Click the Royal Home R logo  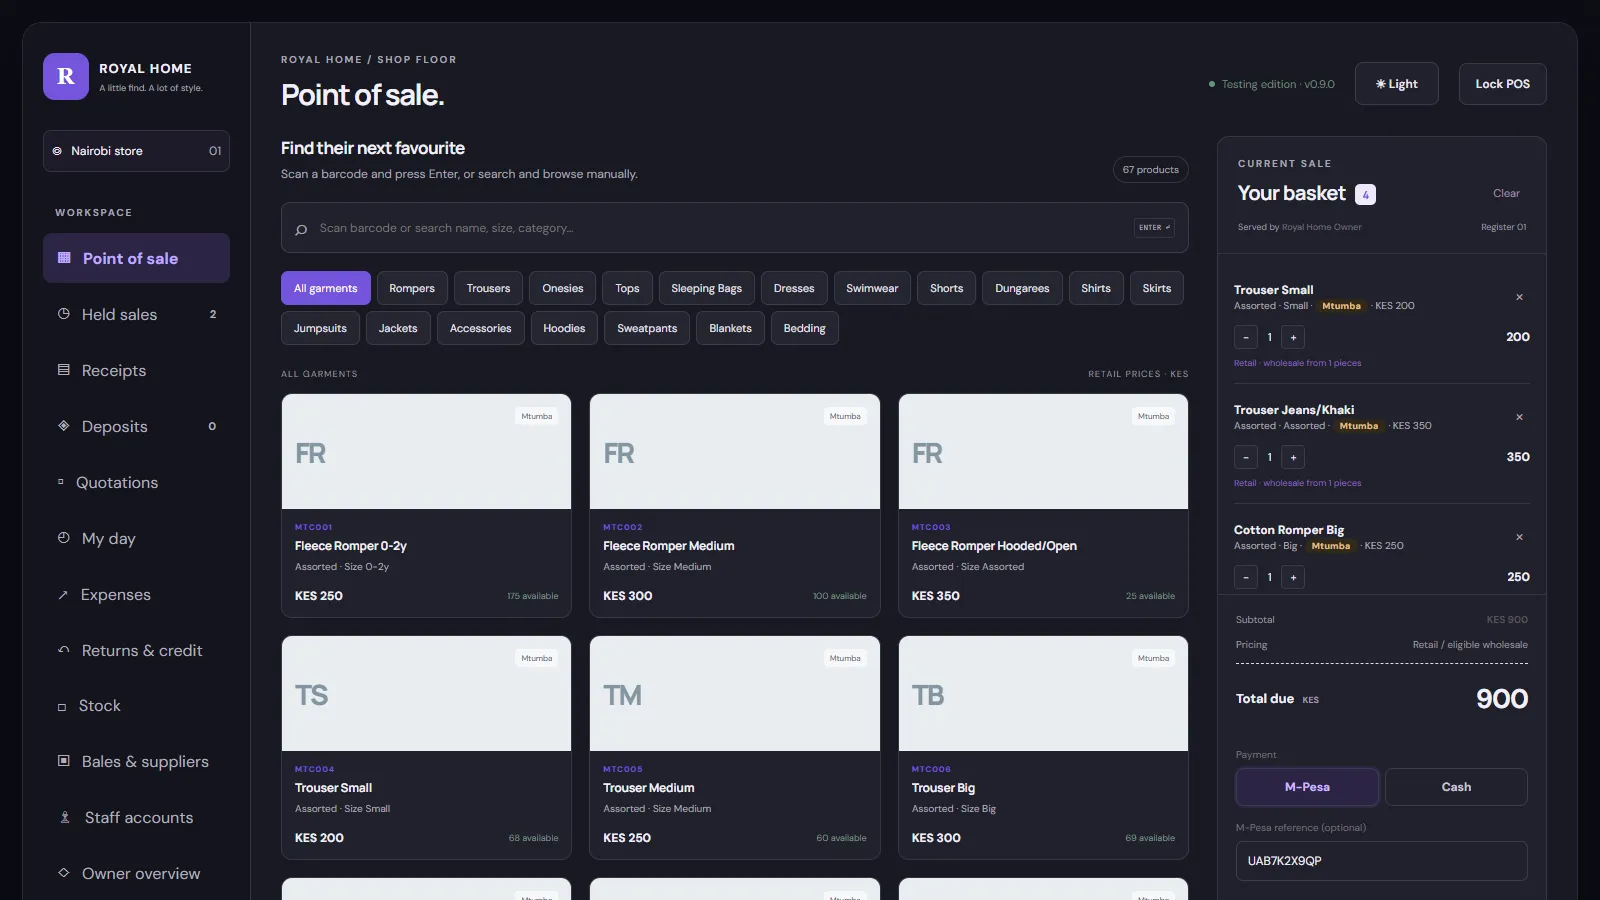point(66,76)
